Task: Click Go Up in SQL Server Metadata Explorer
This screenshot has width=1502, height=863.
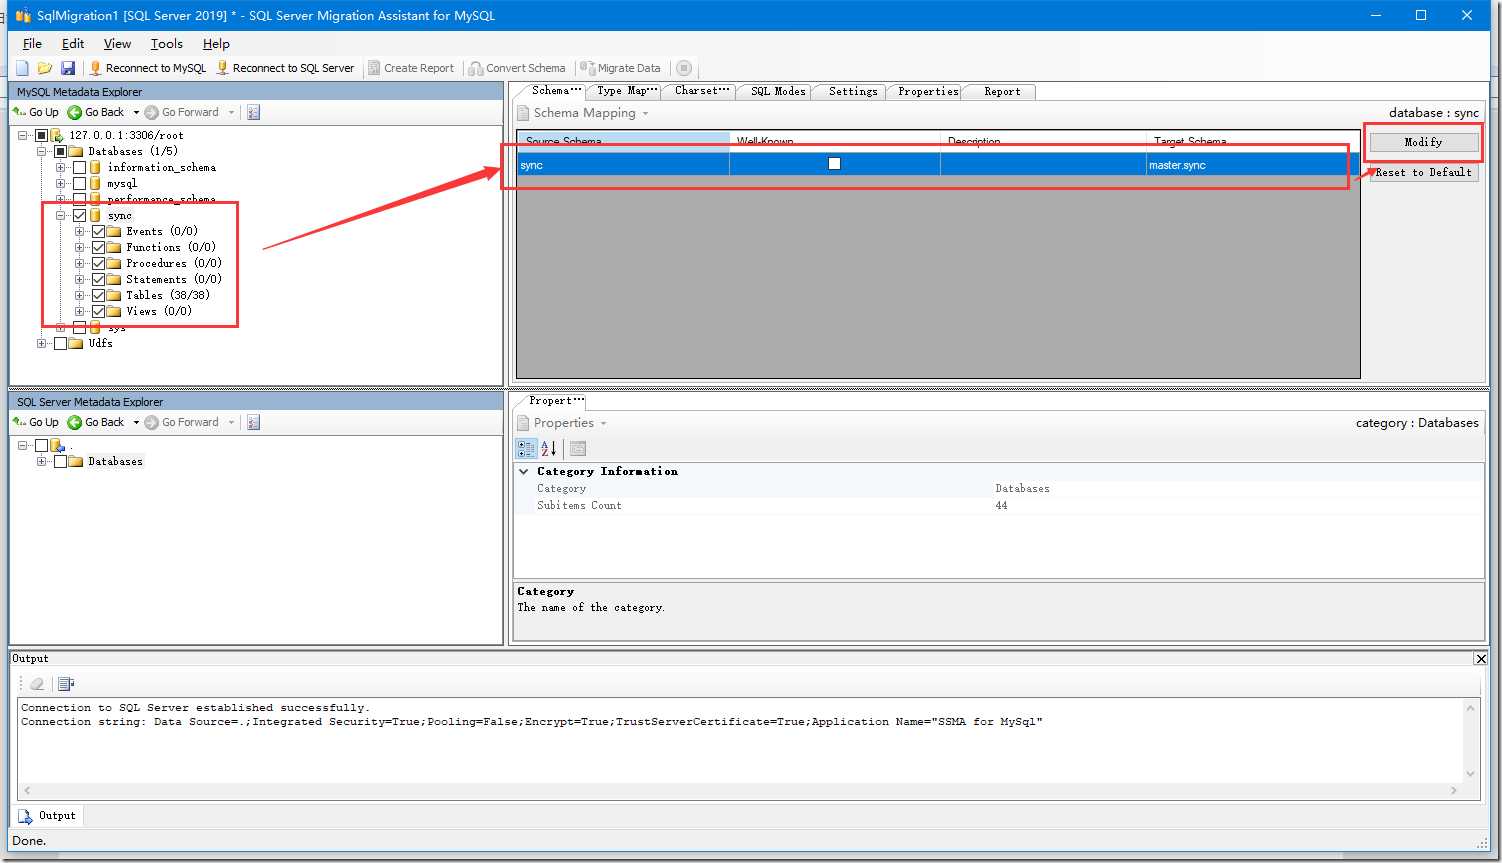Action: pyautogui.click(x=36, y=422)
